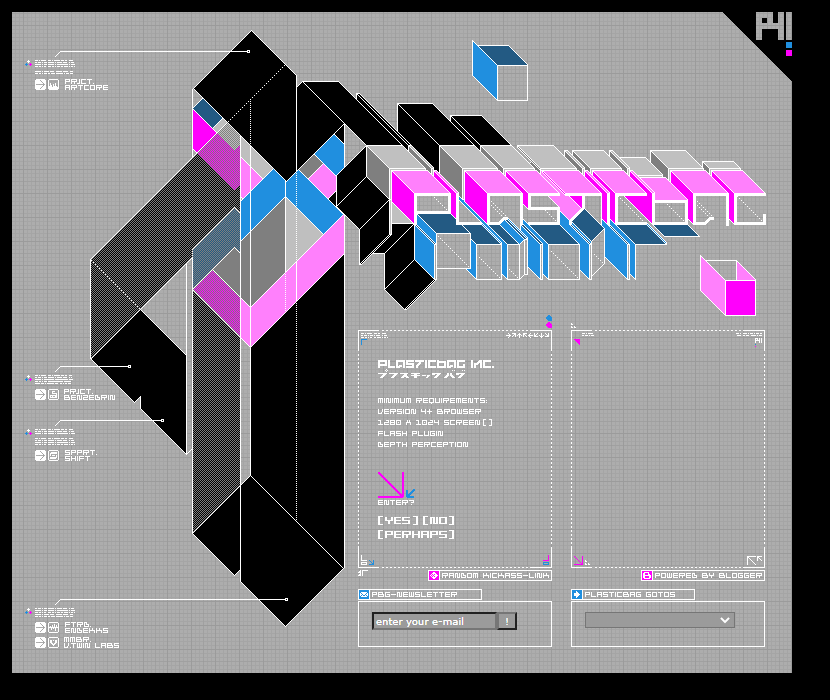
Task: Click the Random Kickass-Link button
Action: coord(490,576)
